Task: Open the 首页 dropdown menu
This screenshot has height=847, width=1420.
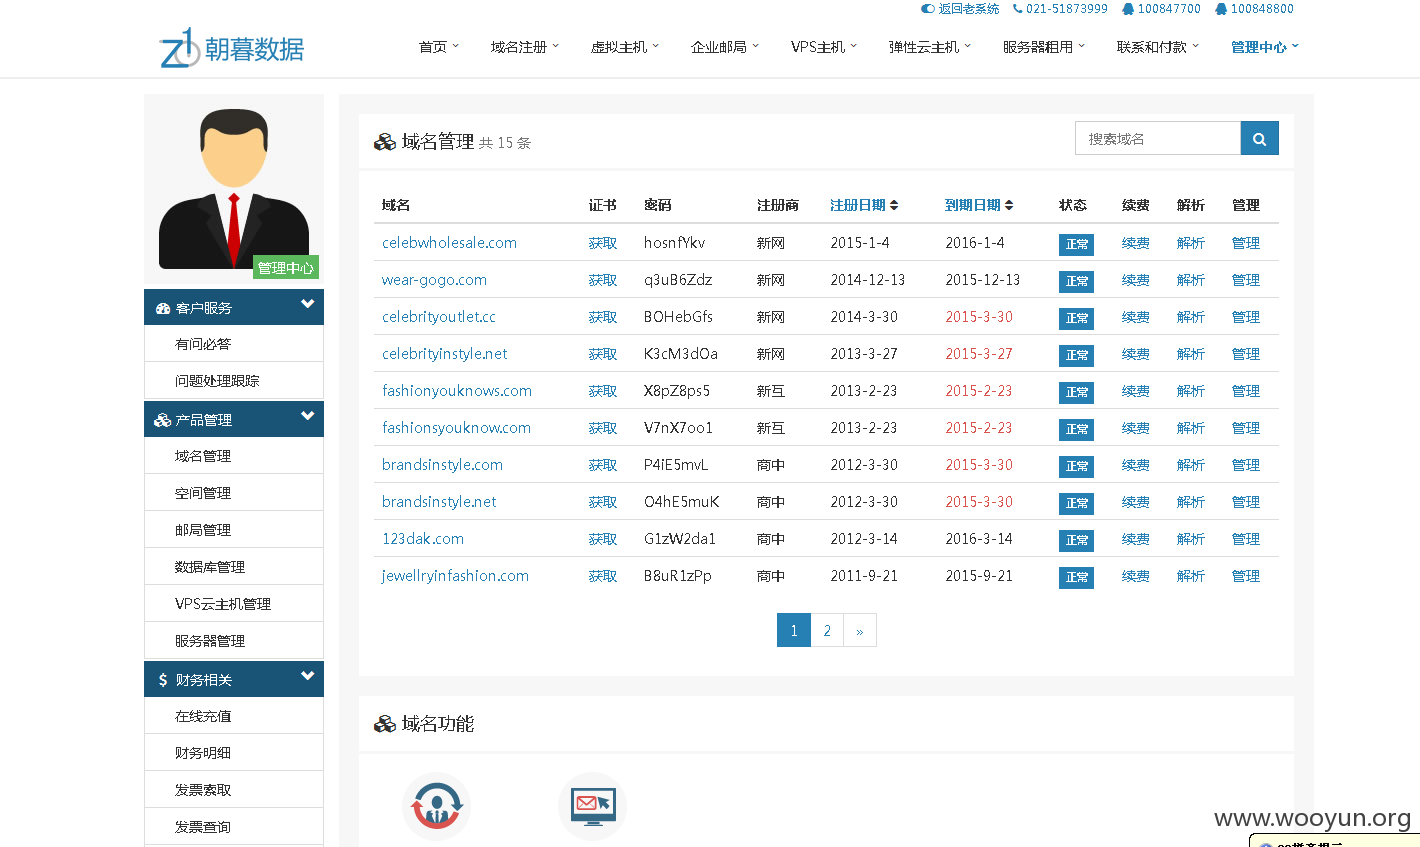Action: click(439, 47)
